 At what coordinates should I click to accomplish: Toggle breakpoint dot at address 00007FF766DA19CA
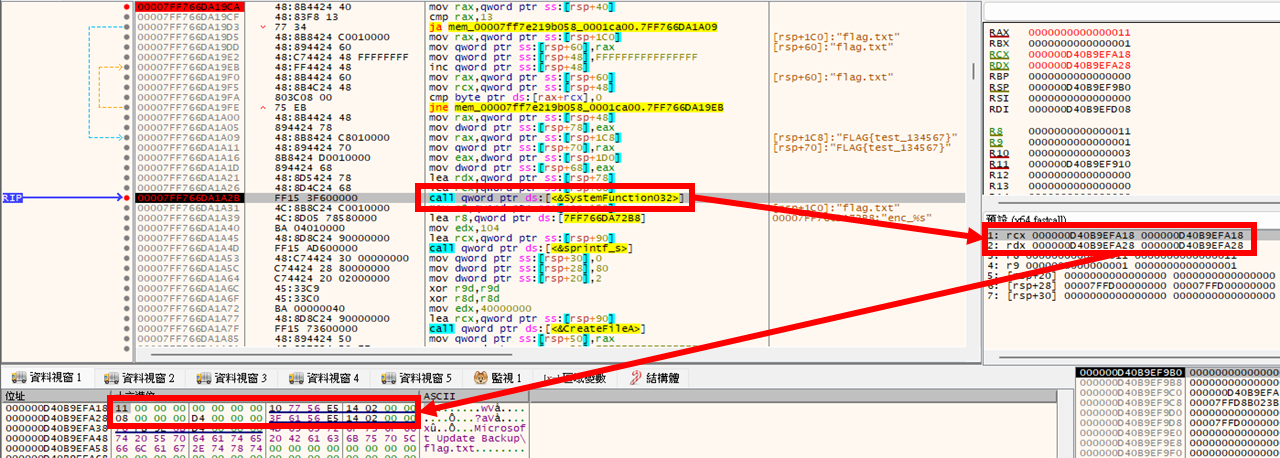125,7
